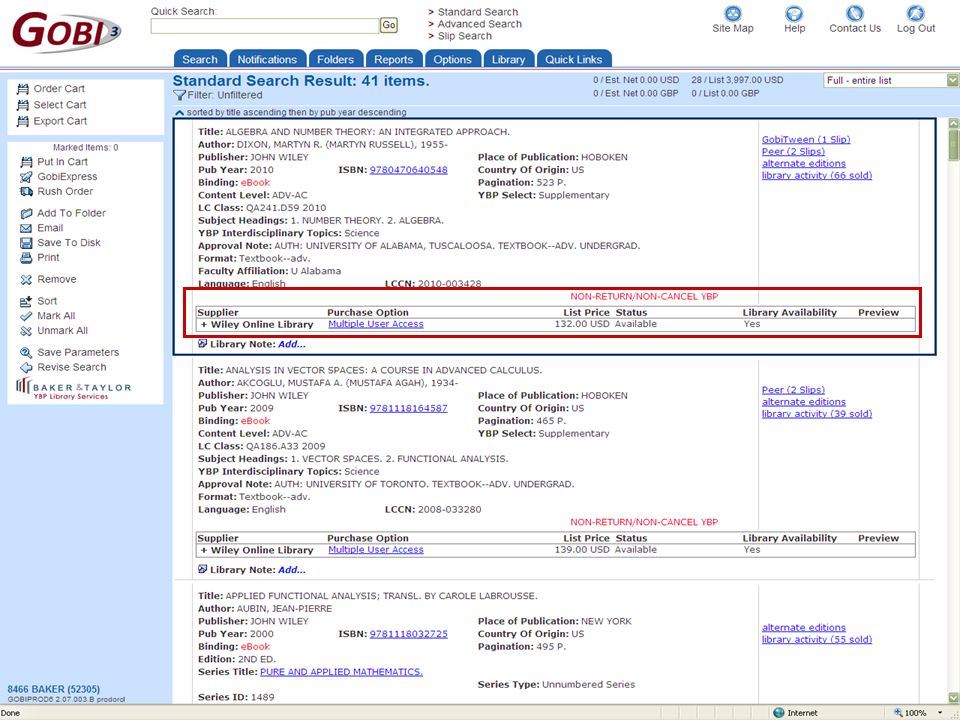Open ISBN 9781118164587 link

(x=408, y=408)
